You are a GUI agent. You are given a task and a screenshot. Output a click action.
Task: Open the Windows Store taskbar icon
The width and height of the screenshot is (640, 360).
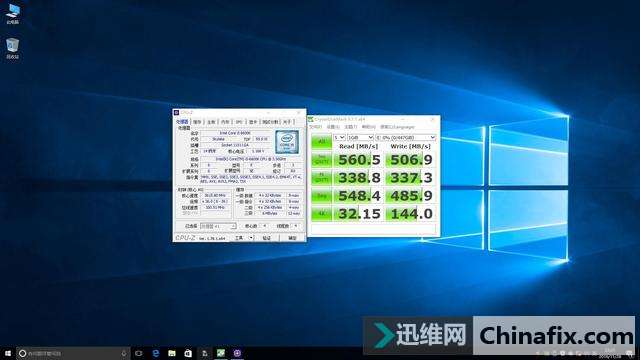(x=188, y=353)
